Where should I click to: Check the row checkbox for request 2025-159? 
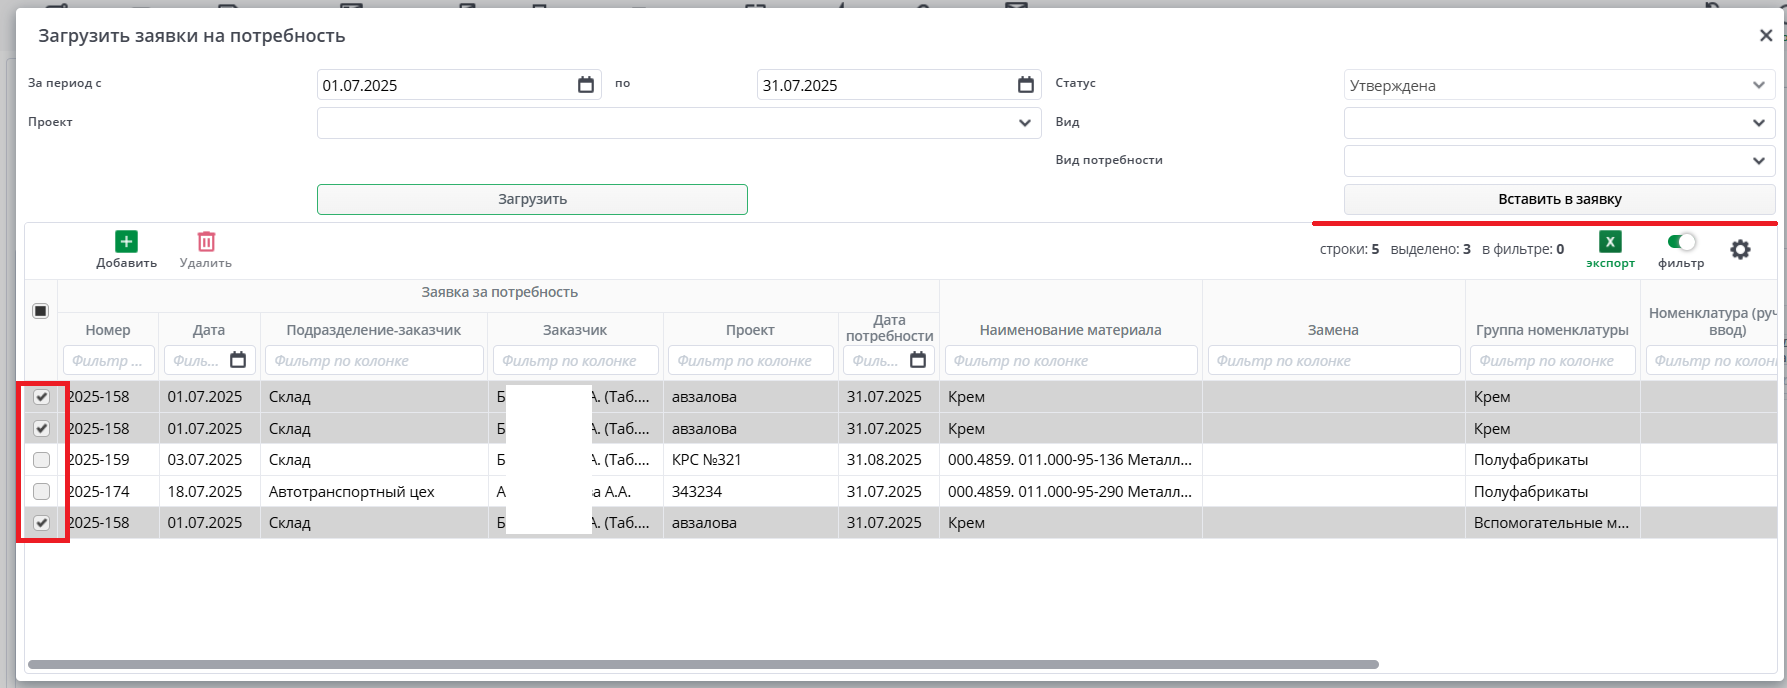(41, 460)
